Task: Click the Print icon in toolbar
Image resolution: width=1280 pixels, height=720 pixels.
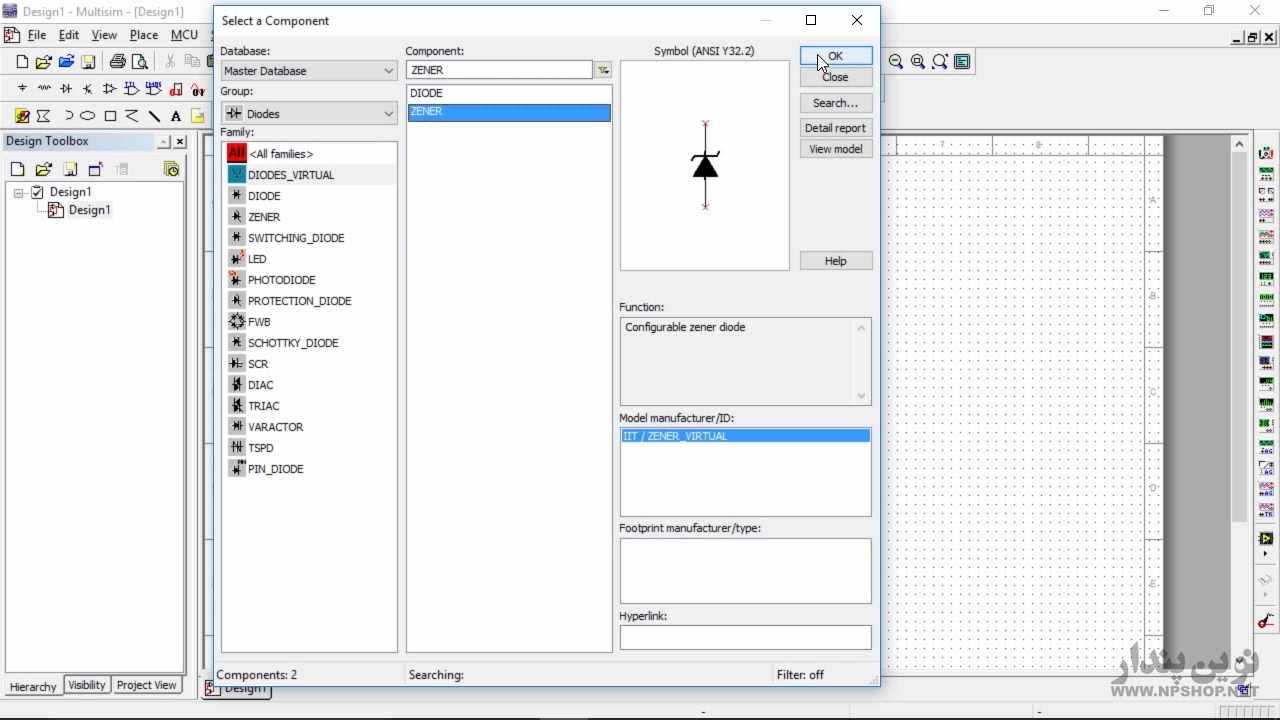Action: [x=117, y=62]
